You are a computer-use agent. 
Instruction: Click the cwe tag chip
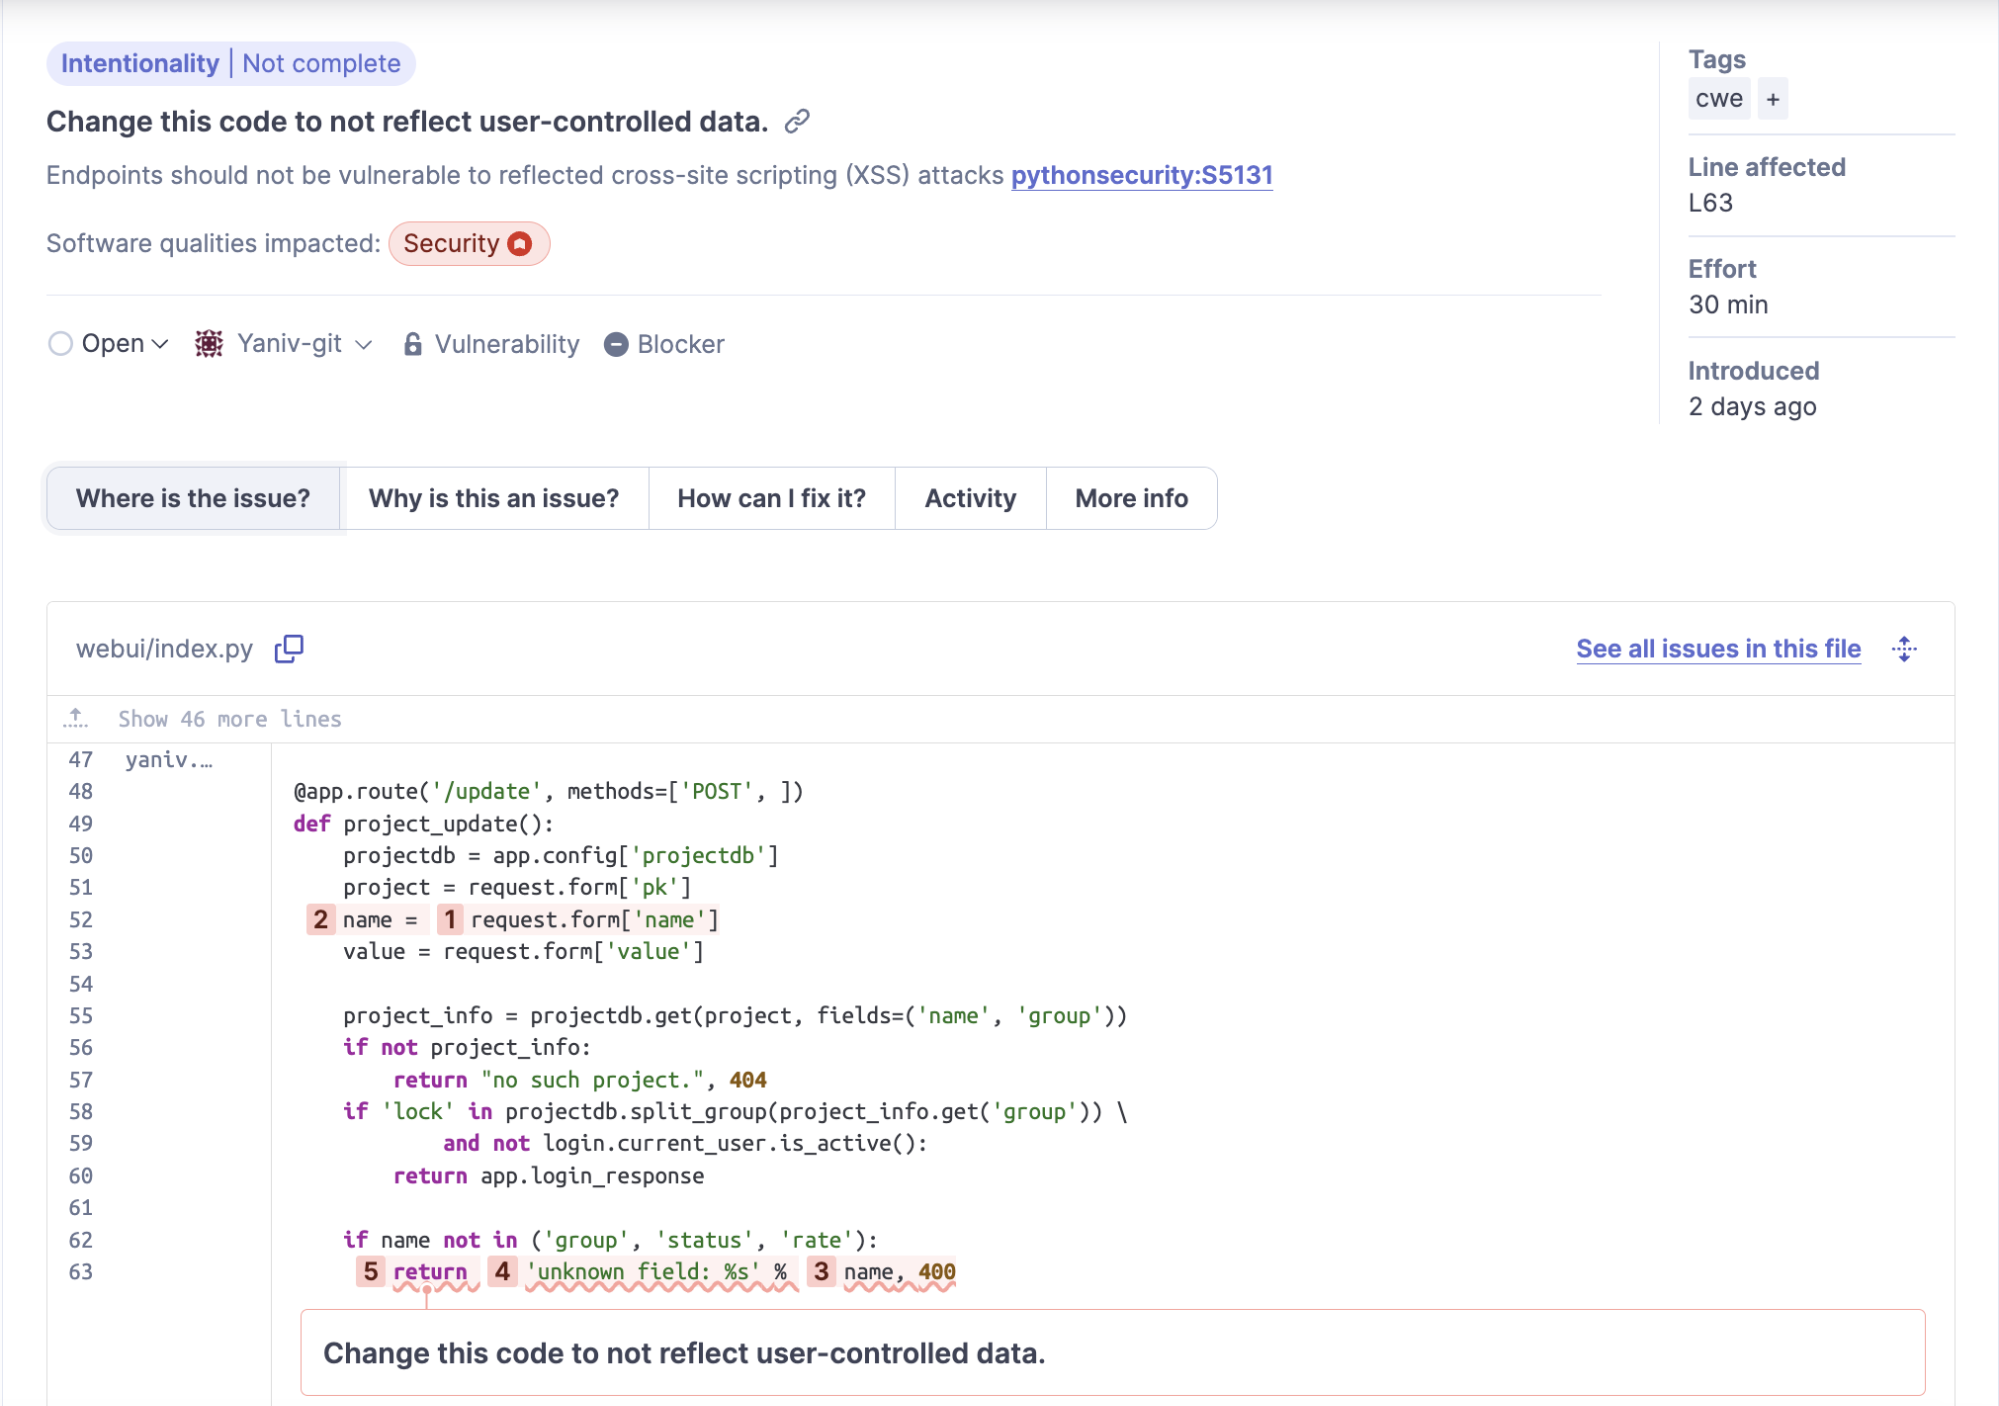tap(1718, 99)
